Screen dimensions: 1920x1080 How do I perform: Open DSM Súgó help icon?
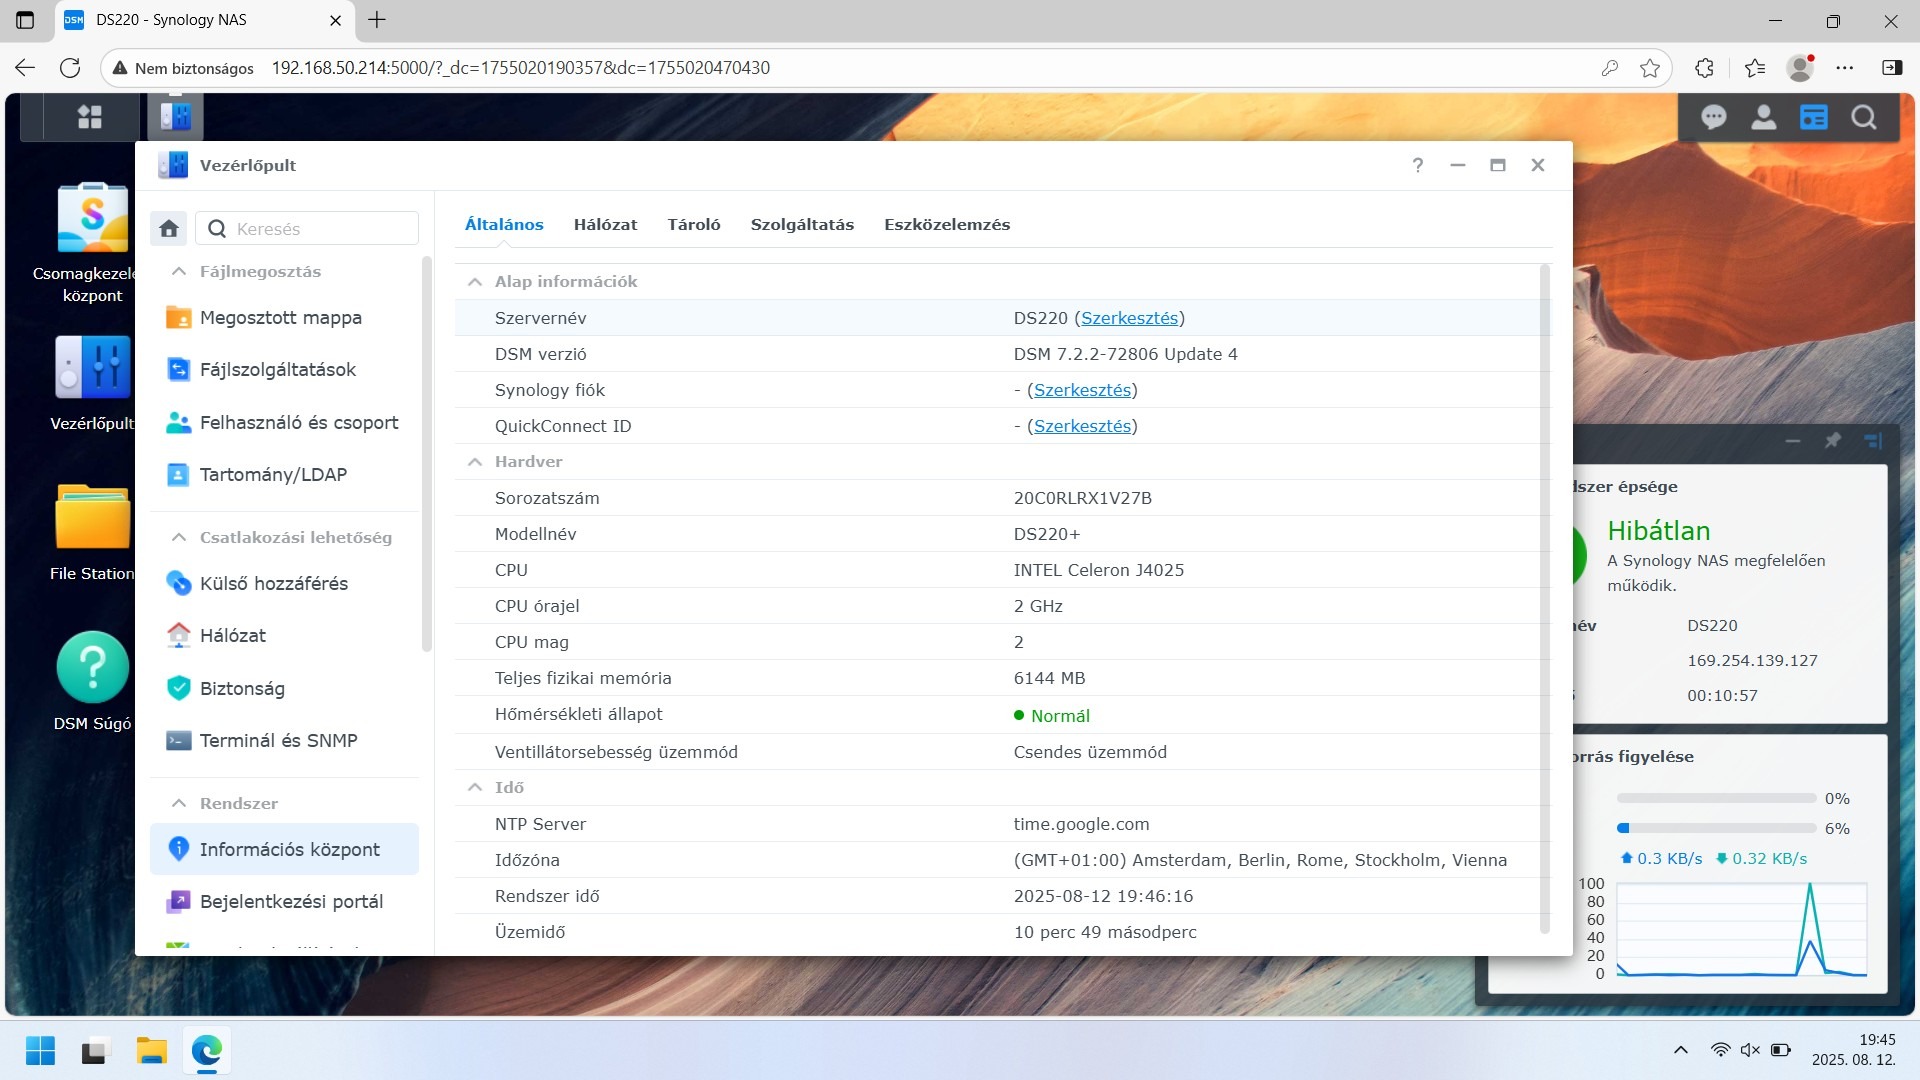tap(92, 667)
